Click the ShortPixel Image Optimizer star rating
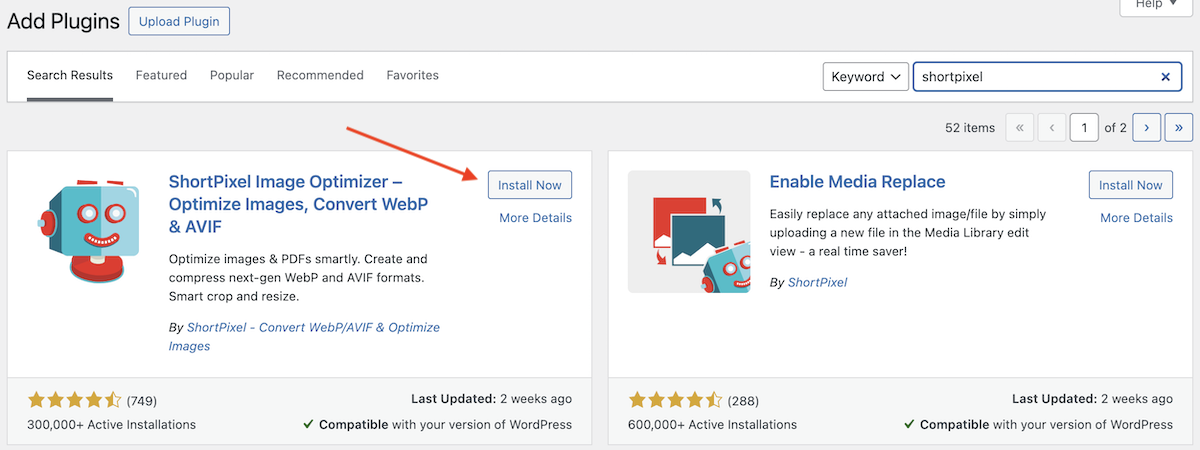 coord(75,400)
